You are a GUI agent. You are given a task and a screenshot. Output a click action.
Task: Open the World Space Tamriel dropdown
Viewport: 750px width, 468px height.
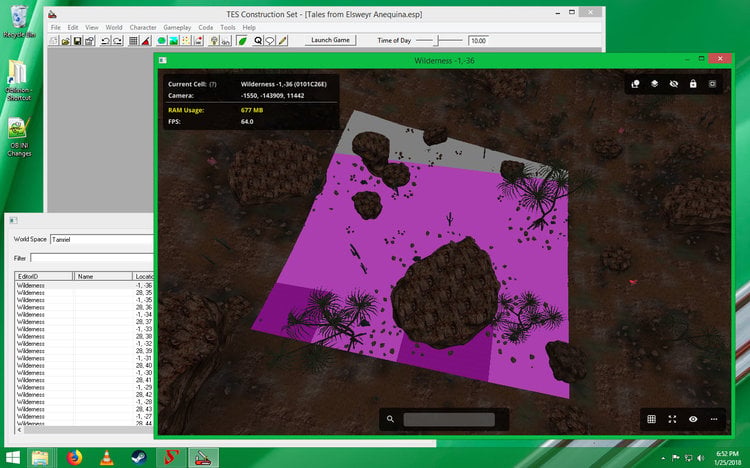[101, 239]
